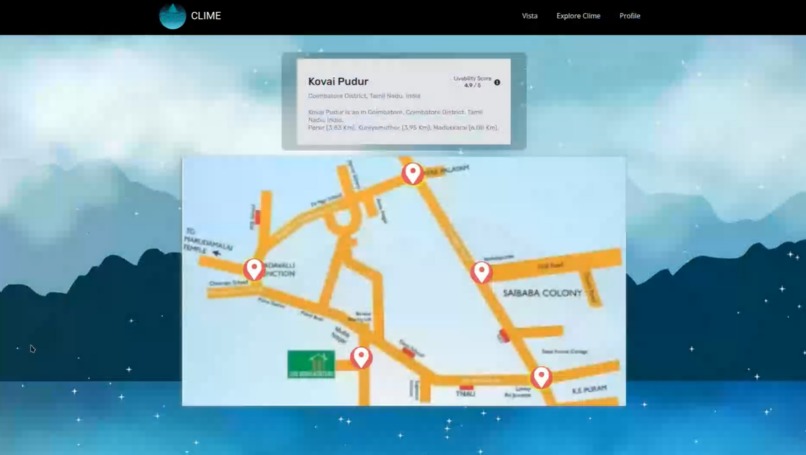This screenshot has width=806, height=455.
Task: Click the map pin beside green building logo
Action: pos(361,358)
